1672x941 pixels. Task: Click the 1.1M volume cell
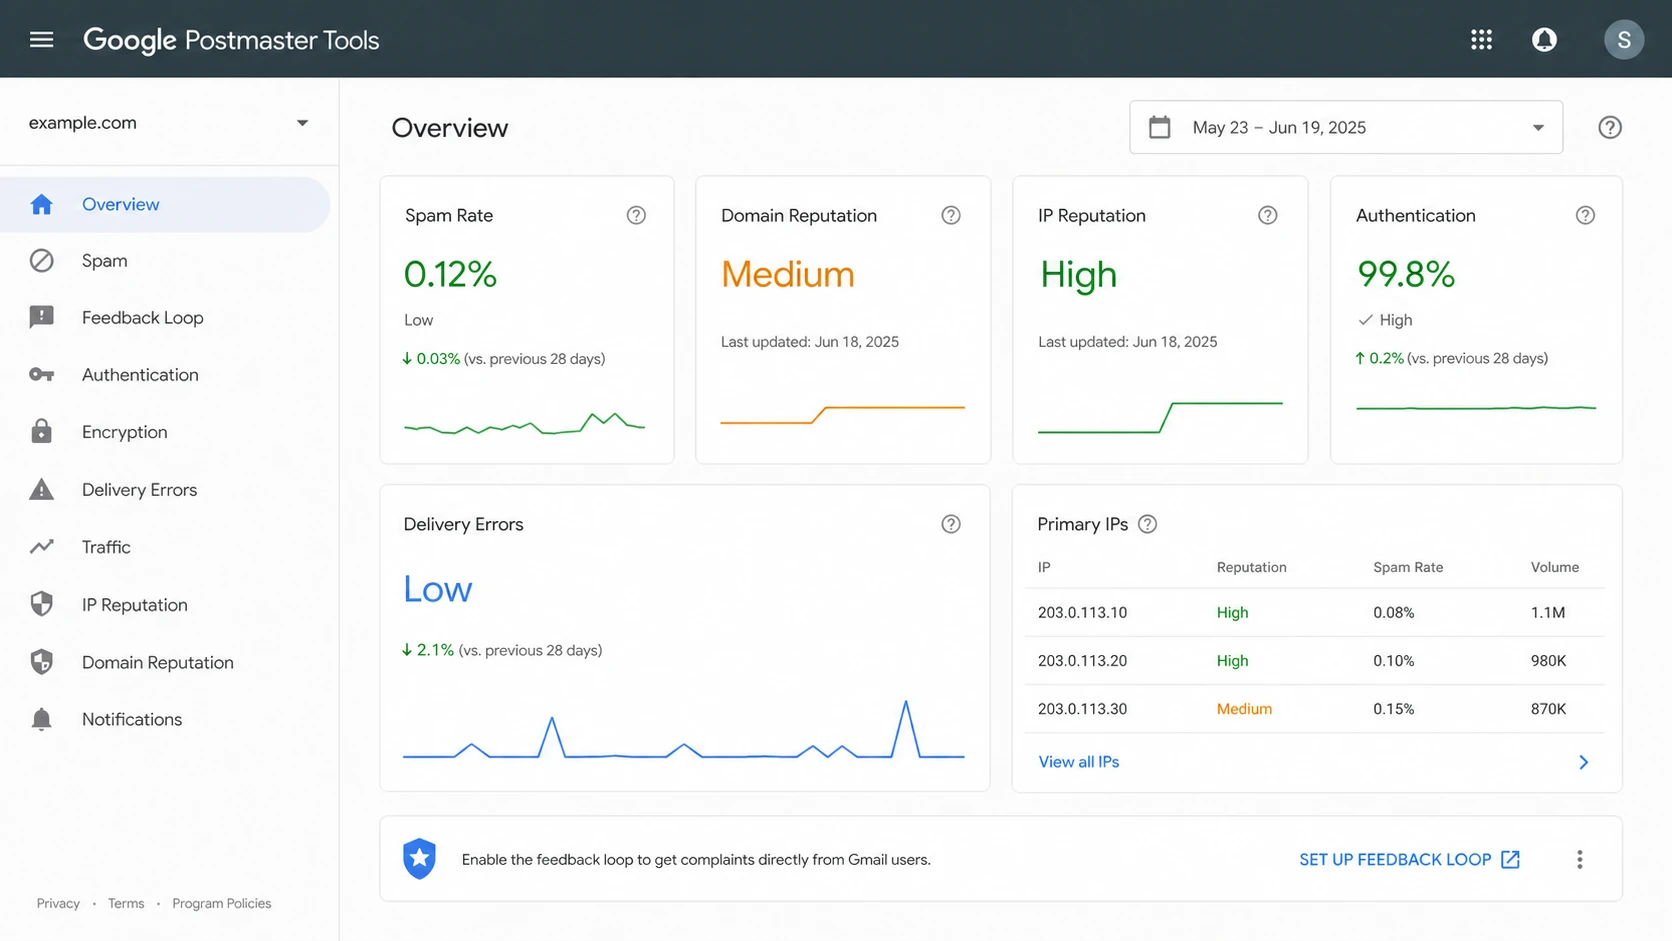point(1548,613)
